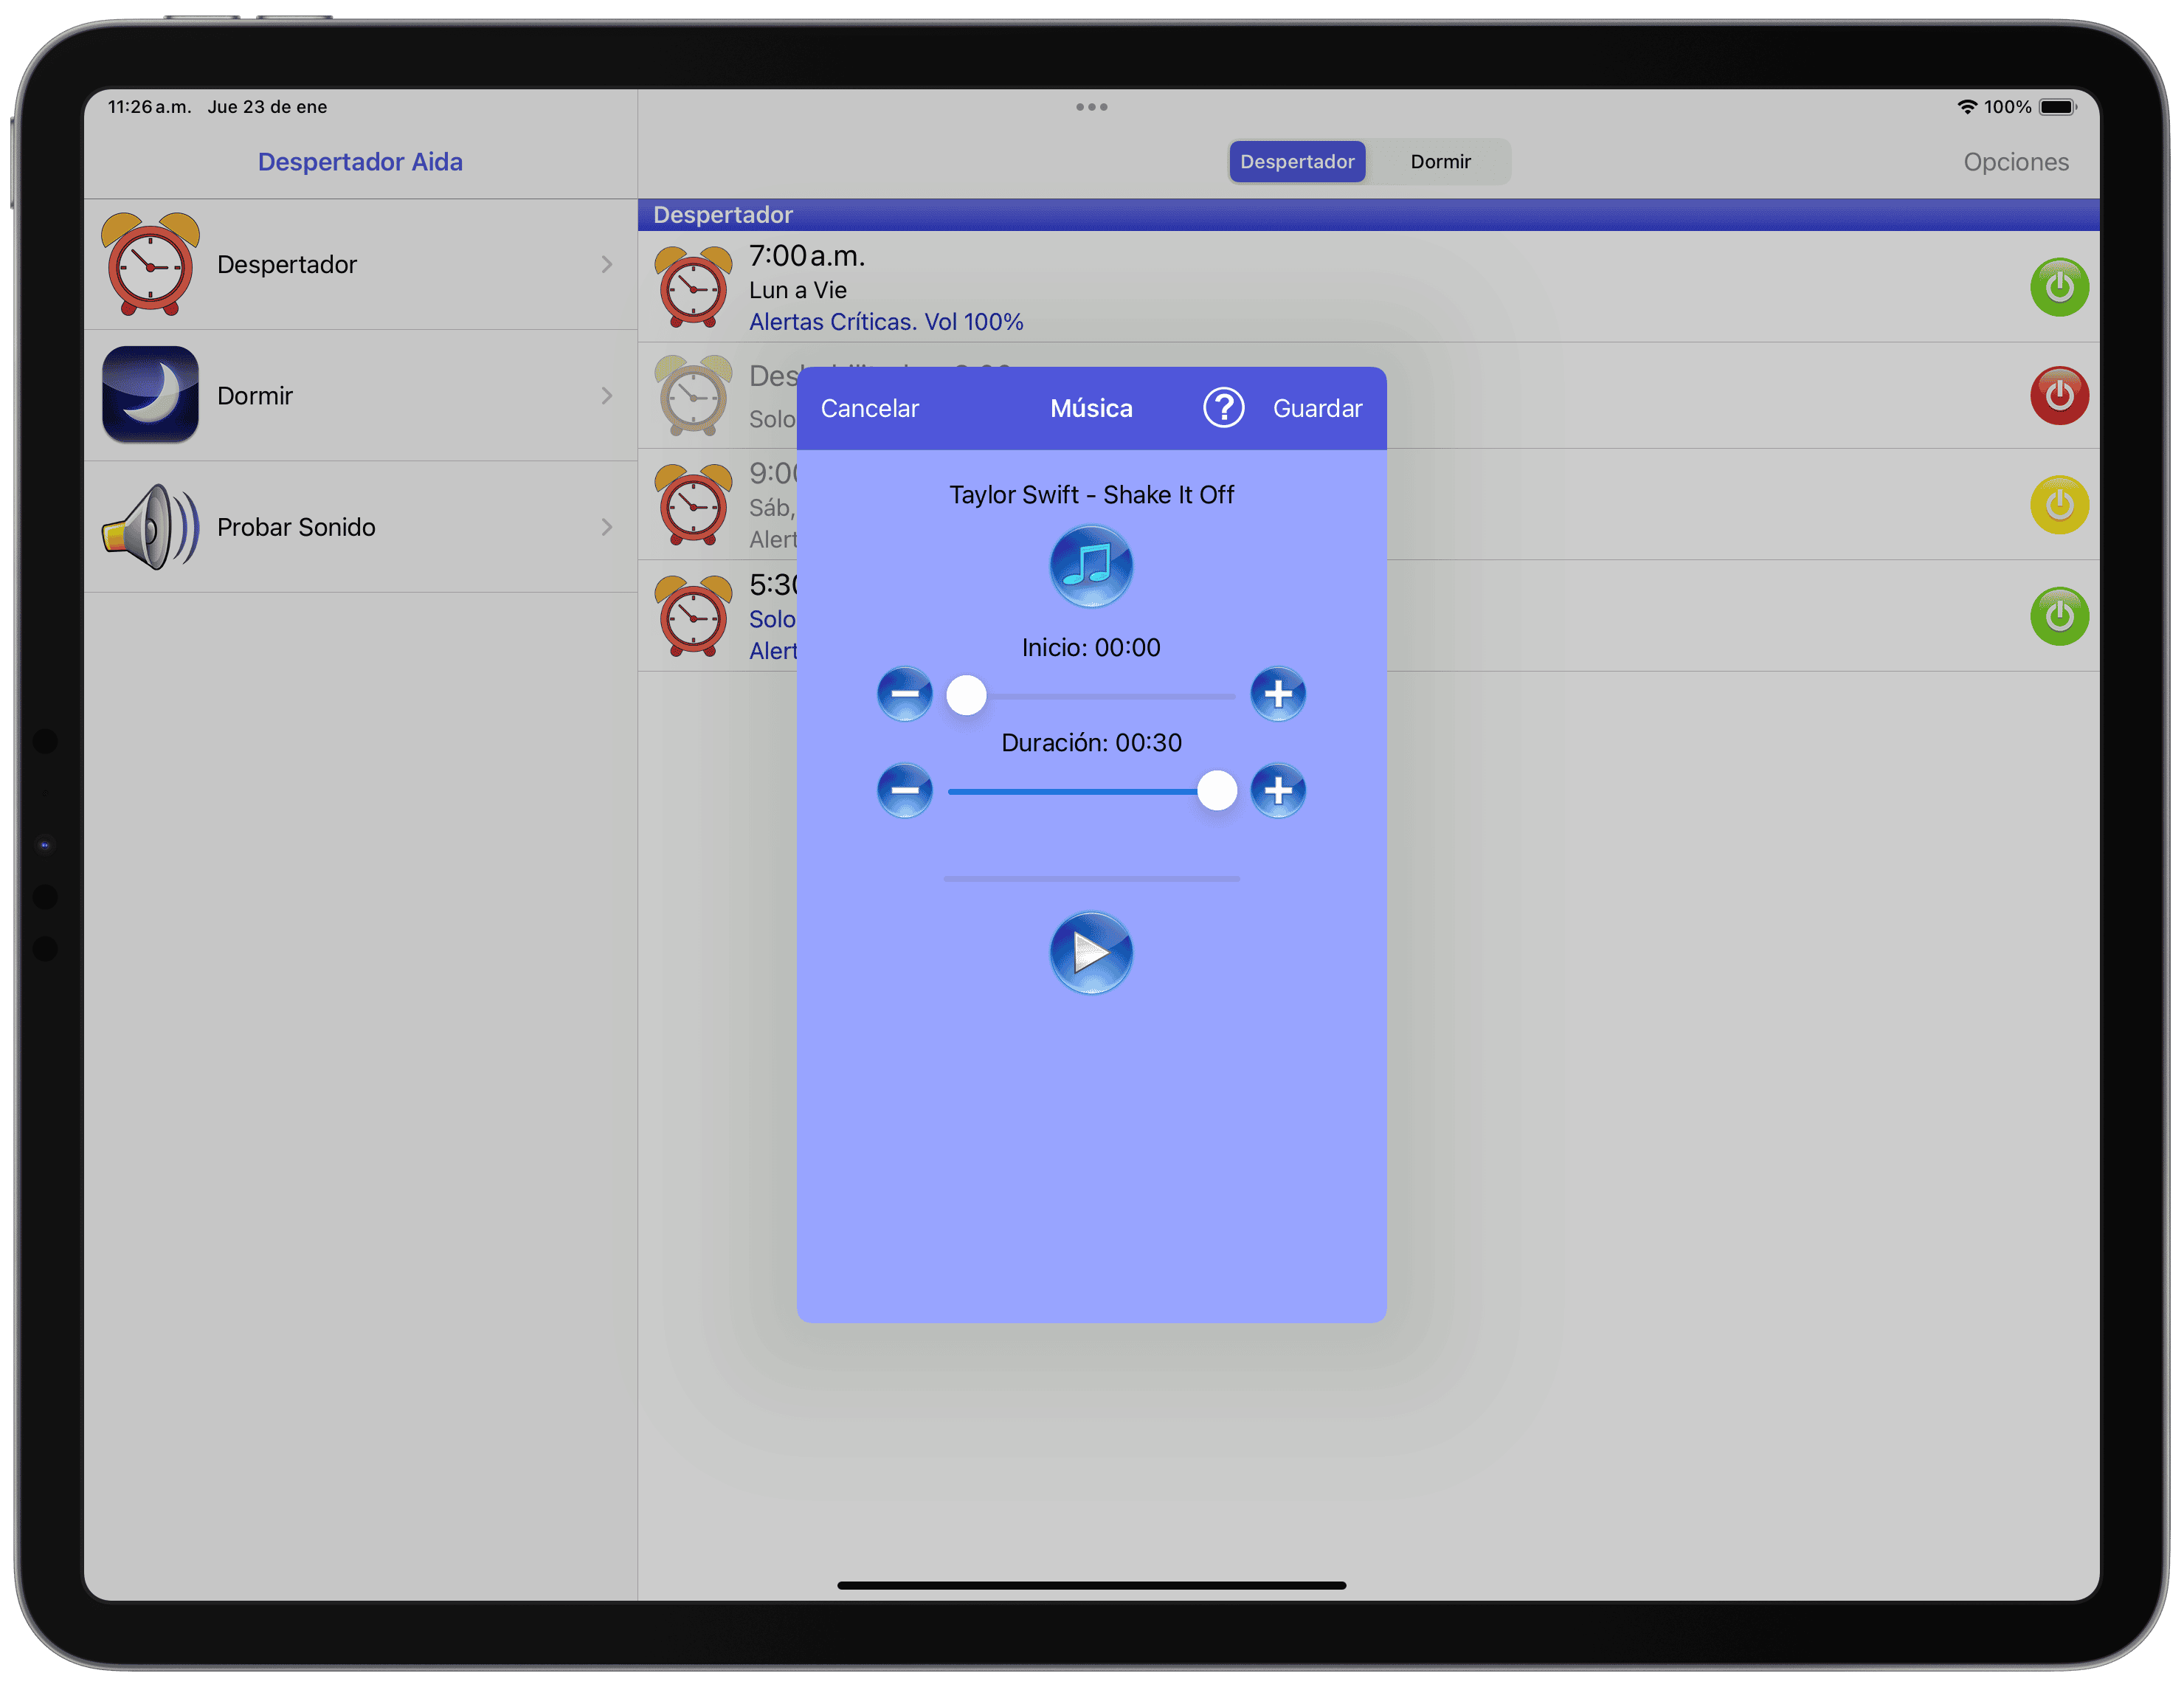Image resolution: width=2184 pixels, height=1690 pixels.
Task: Toggle power for the 7:00 a.m. alarm
Action: [2059, 287]
